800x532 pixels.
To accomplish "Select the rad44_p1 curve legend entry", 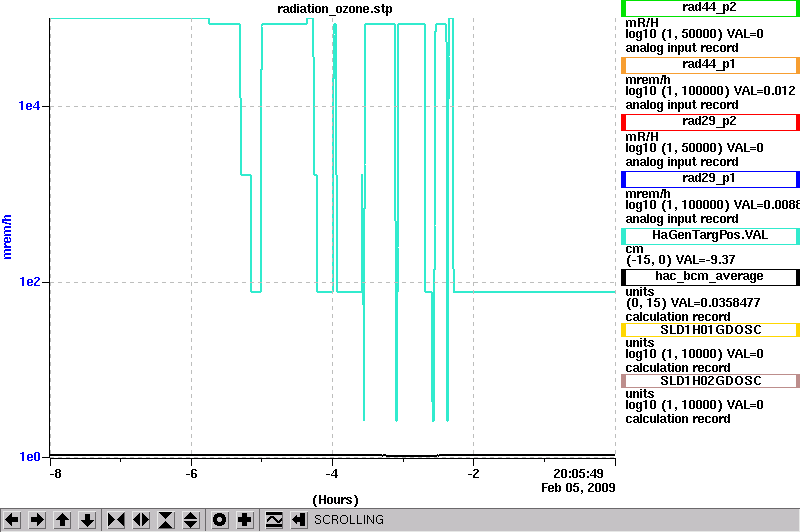I will [710, 65].
